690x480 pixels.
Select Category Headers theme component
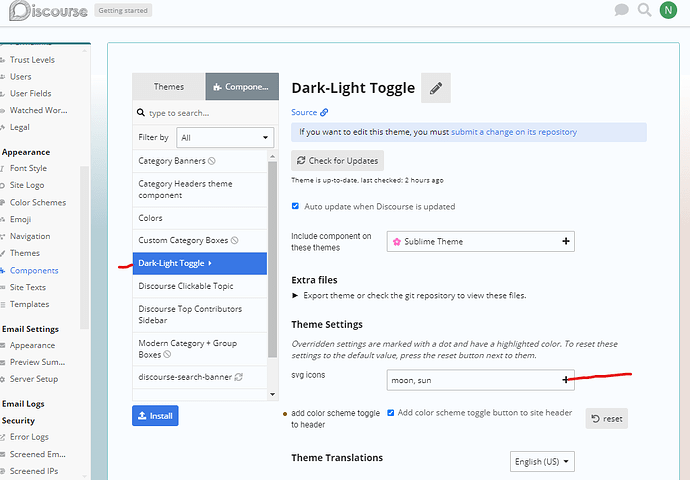pos(200,190)
